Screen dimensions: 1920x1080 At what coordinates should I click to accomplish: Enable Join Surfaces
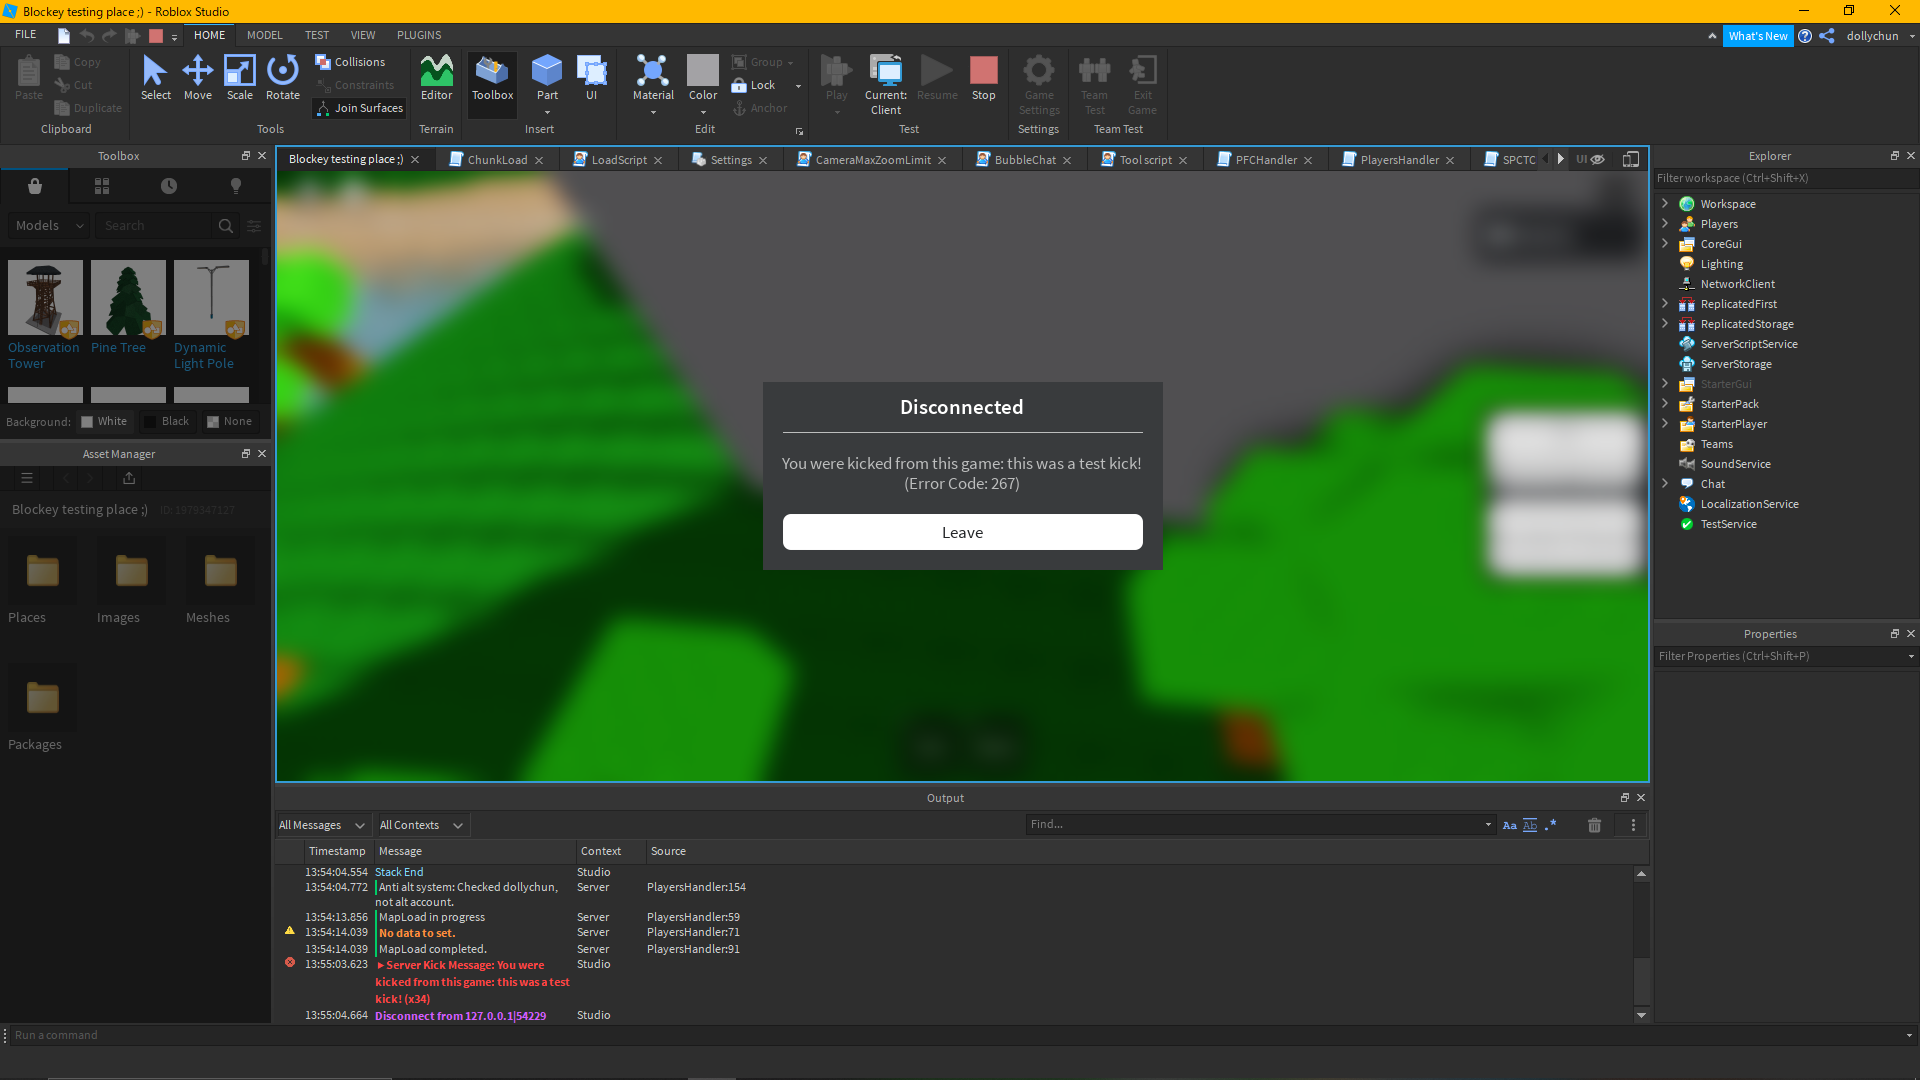[358, 108]
